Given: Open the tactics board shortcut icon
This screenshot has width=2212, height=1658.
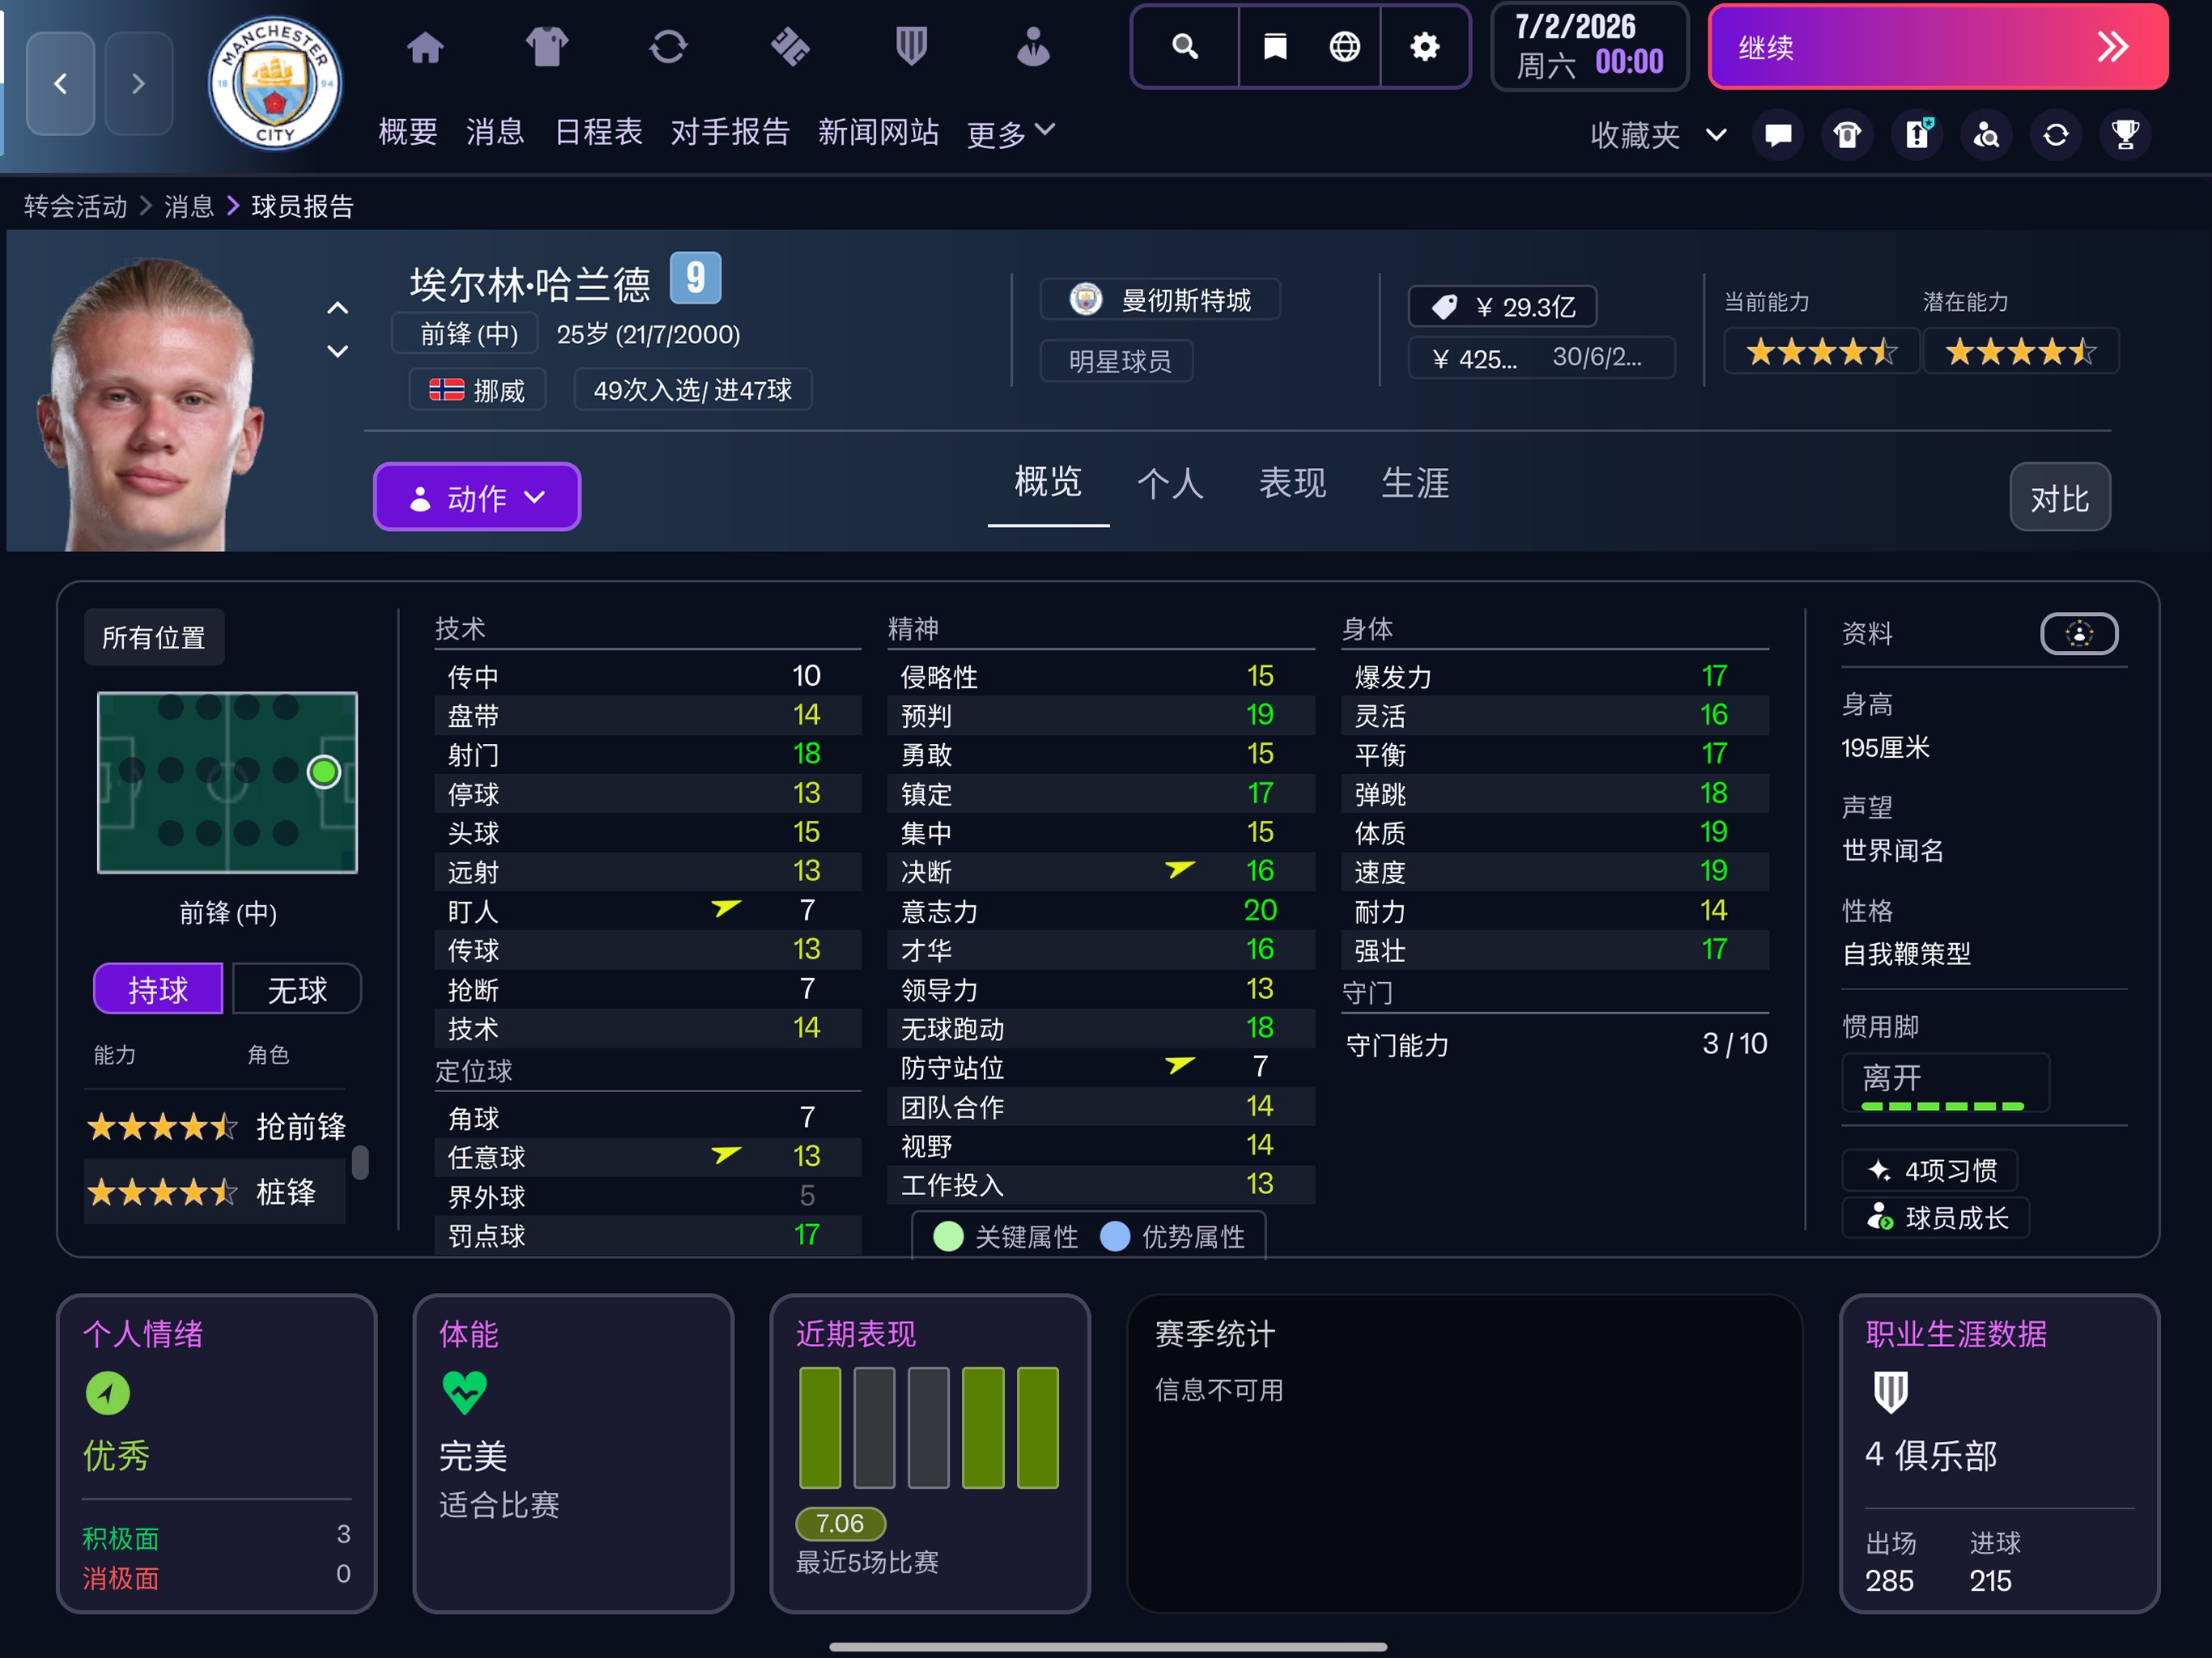Looking at the screenshot, I should pos(1917,134).
